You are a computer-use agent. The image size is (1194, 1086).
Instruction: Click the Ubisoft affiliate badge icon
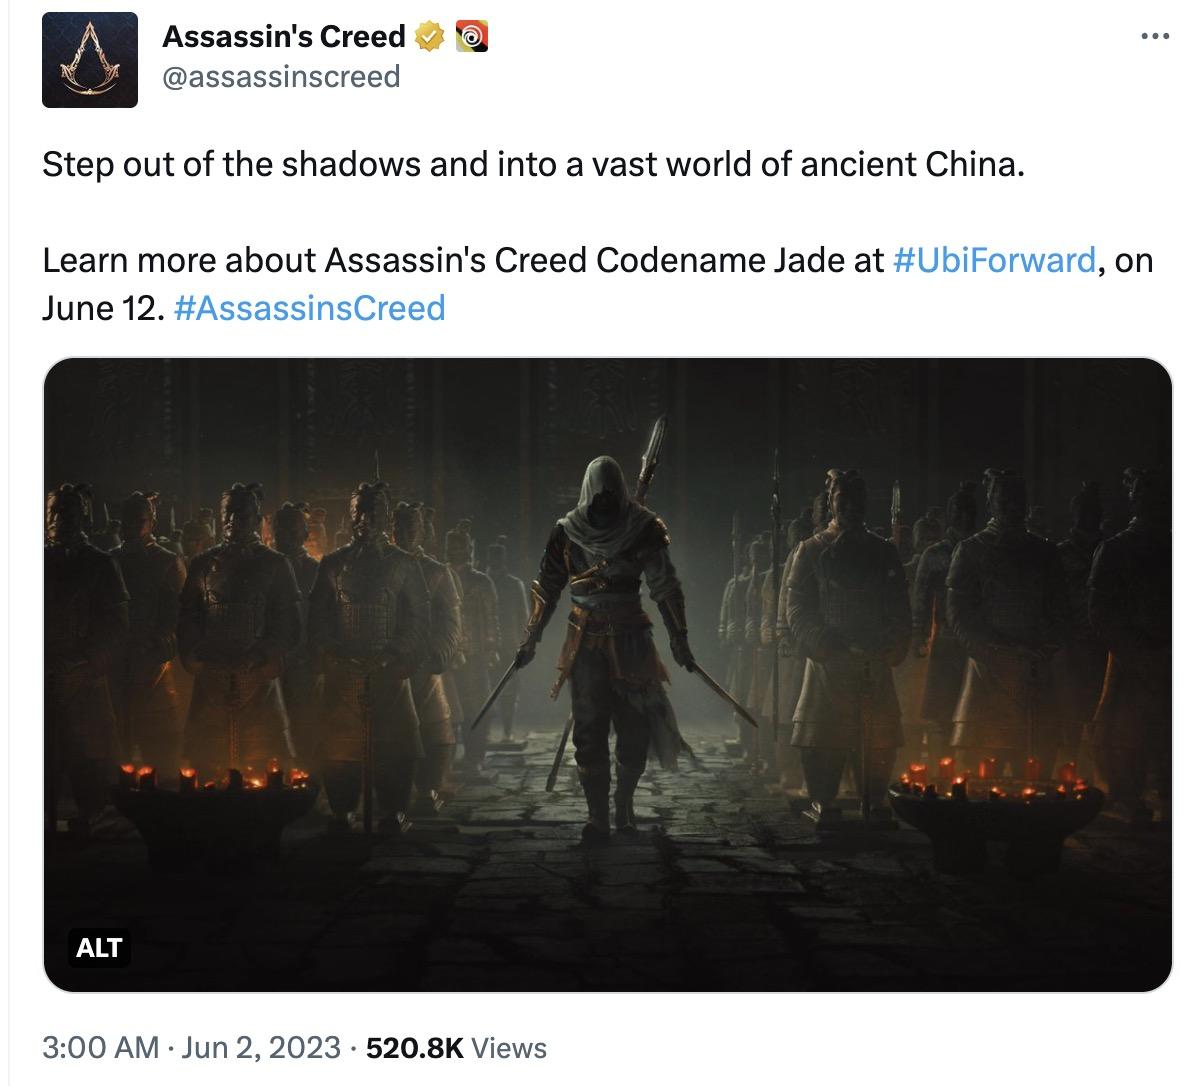pyautogui.click(x=471, y=37)
